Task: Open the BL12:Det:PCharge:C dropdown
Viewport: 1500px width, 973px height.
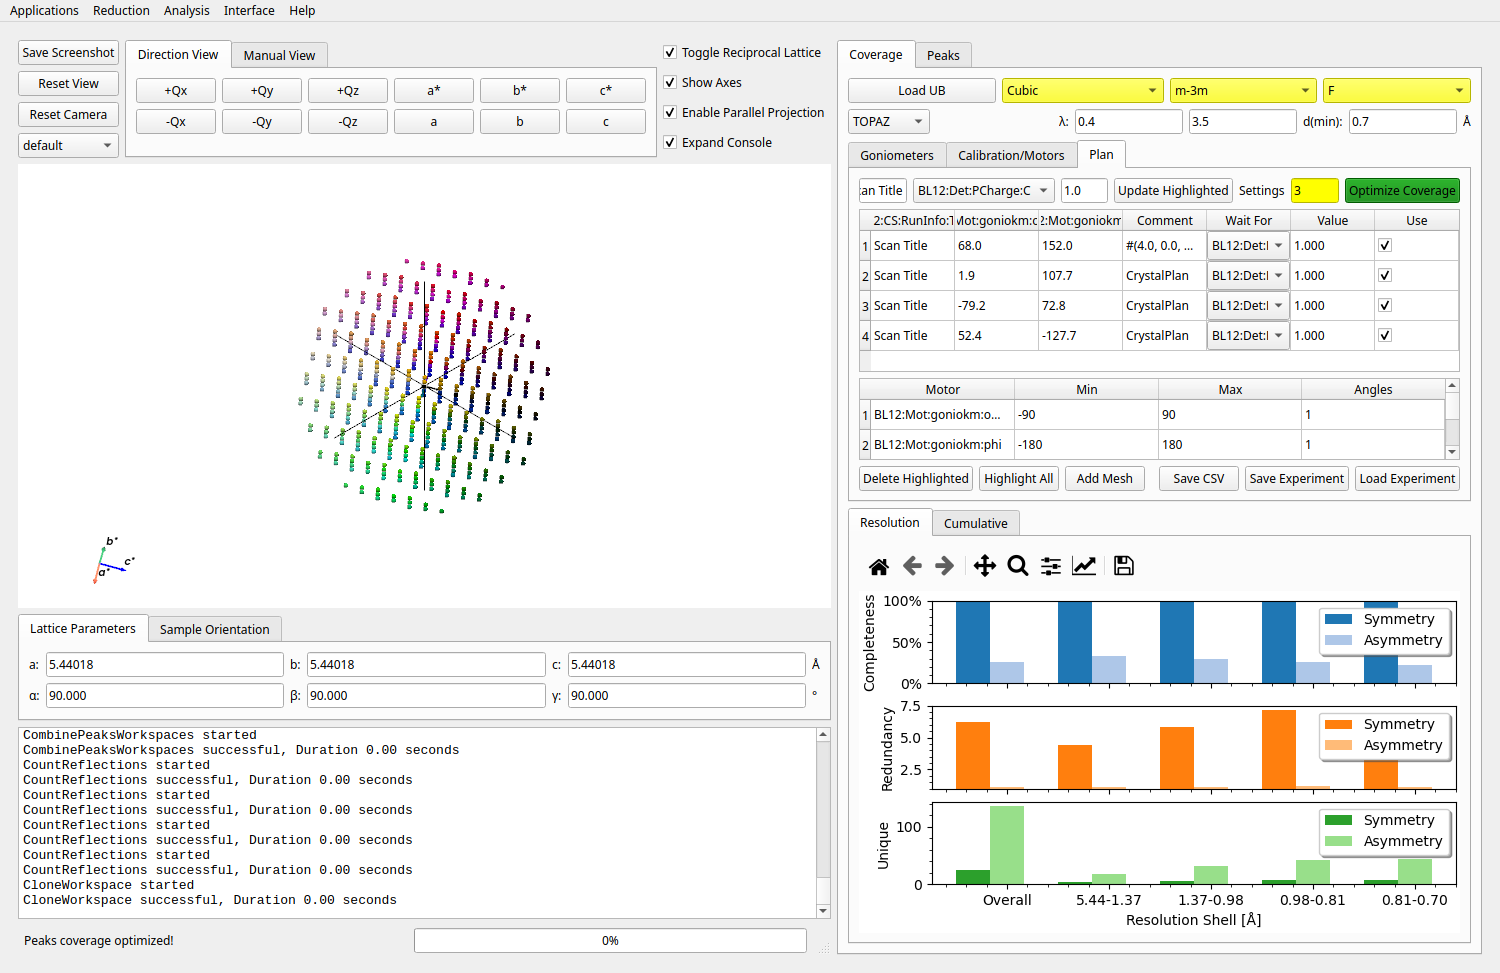Action: click(983, 190)
